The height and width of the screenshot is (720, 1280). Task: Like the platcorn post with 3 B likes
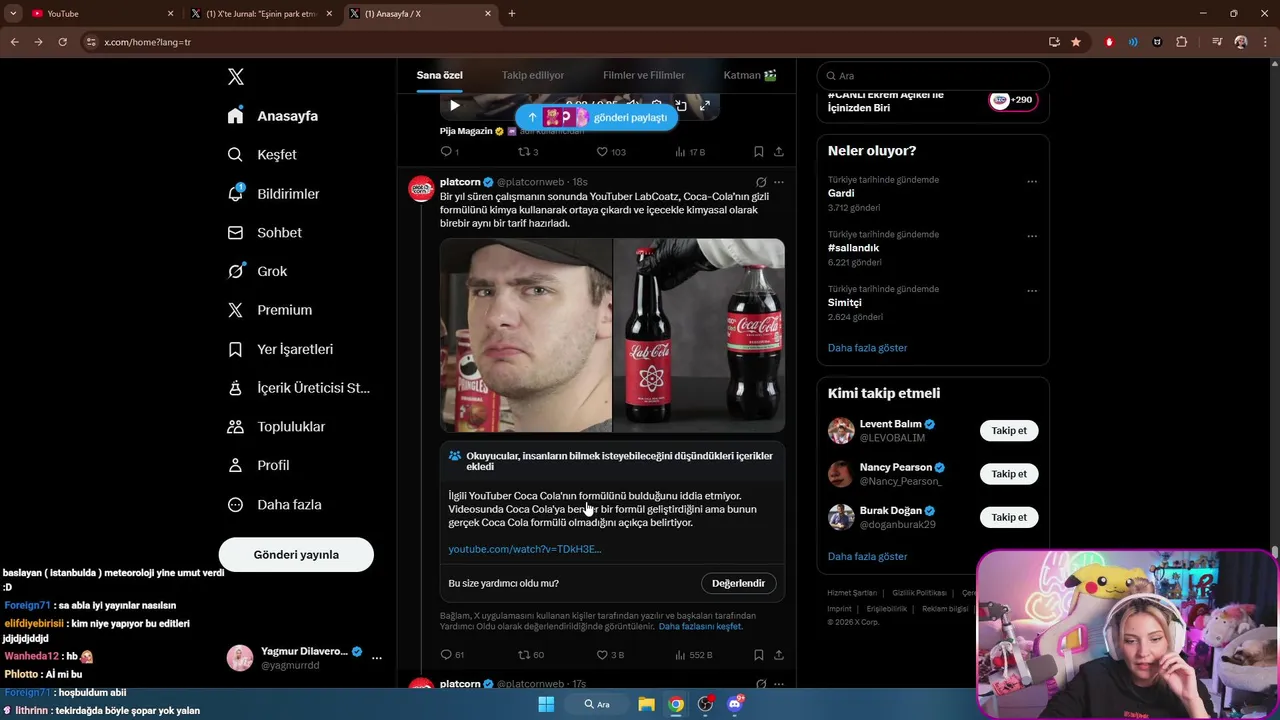pos(610,655)
